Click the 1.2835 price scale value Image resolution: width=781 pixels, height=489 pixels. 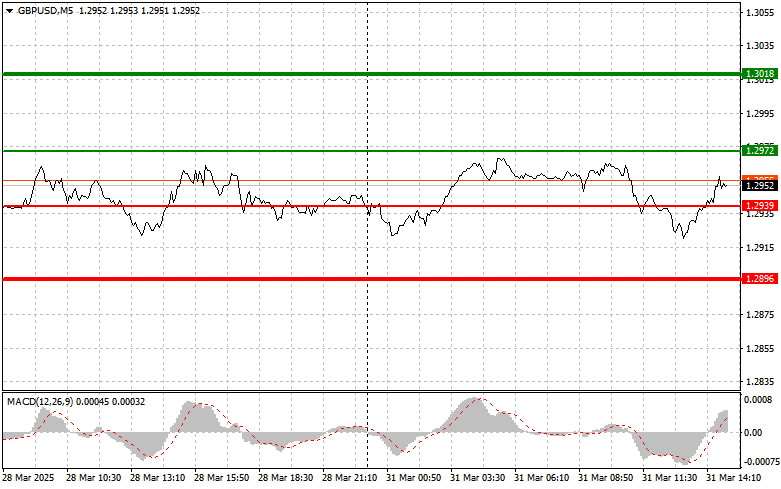[760, 382]
